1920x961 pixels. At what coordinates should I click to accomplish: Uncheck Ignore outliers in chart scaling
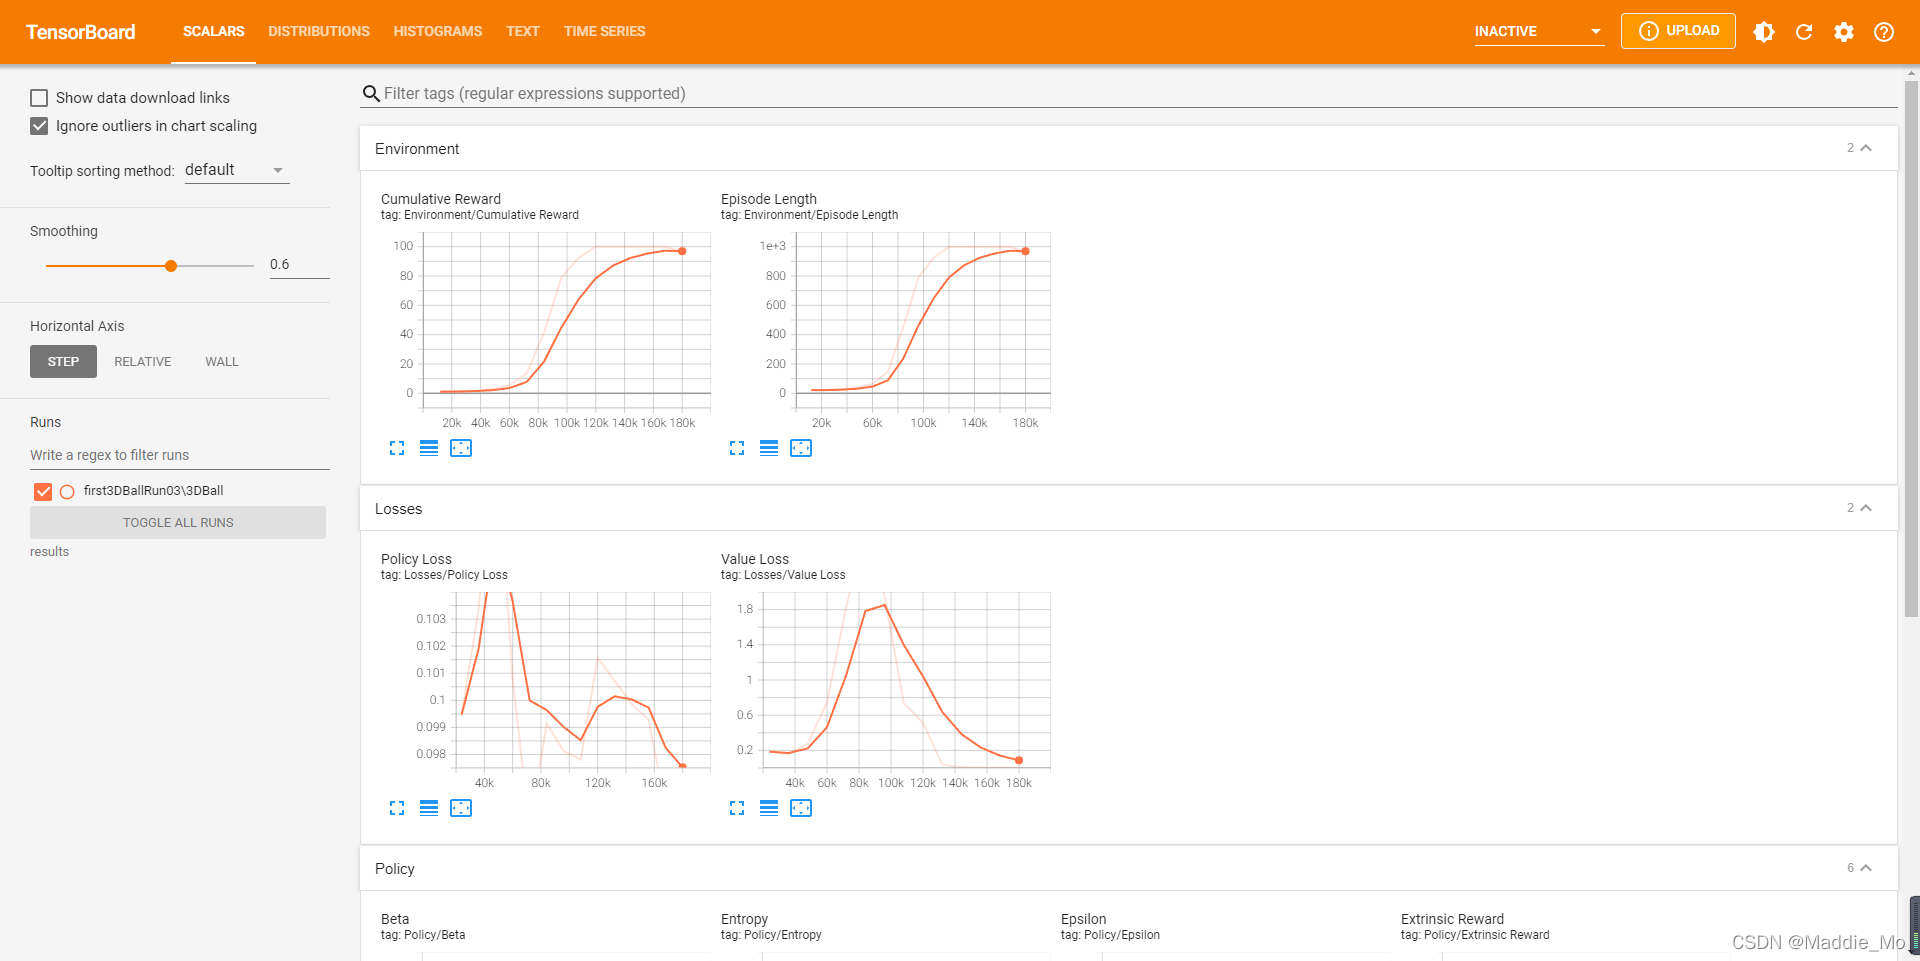(x=39, y=126)
